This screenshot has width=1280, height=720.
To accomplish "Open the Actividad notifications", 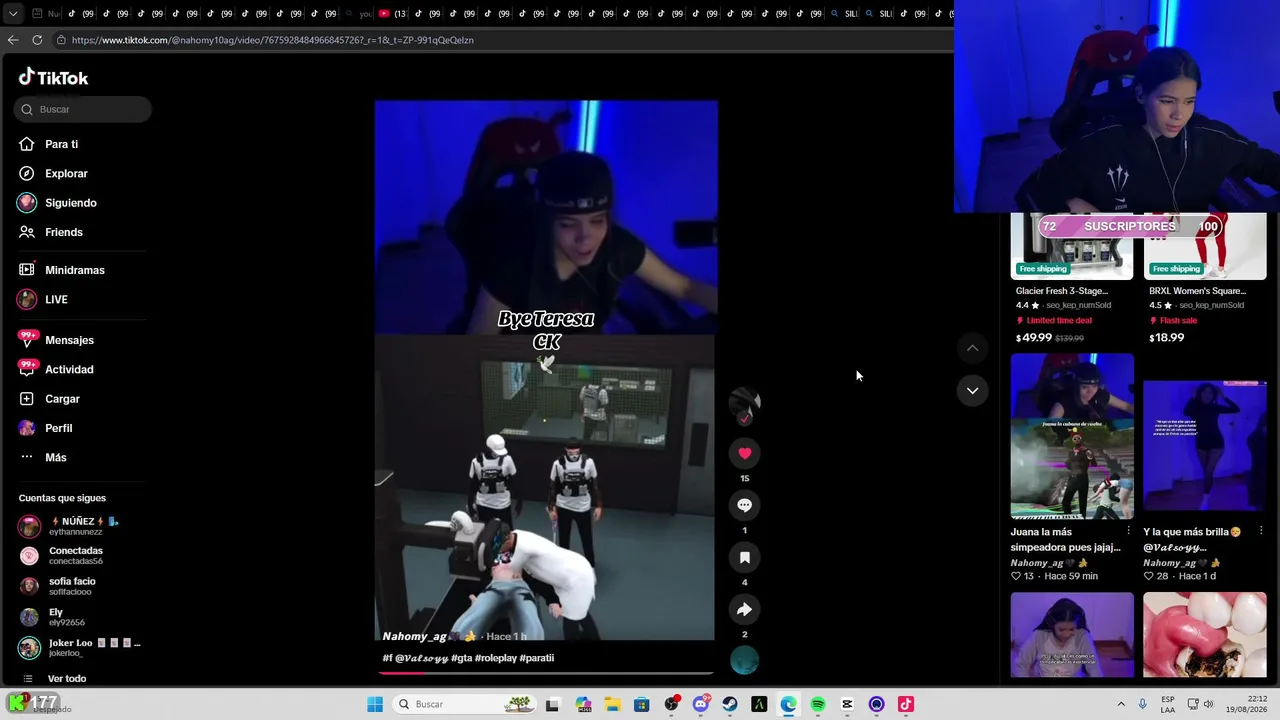I will tap(56, 369).
